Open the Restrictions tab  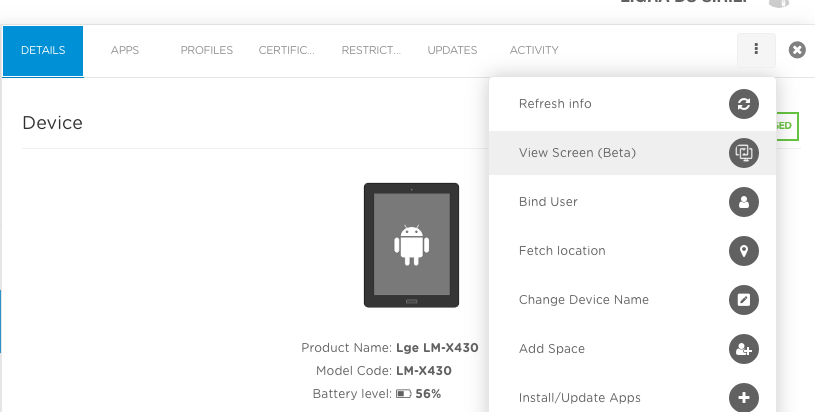pos(371,50)
